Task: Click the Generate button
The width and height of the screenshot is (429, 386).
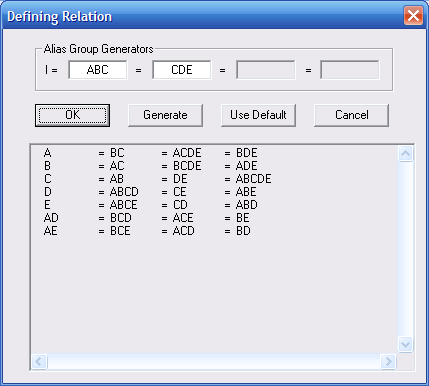Action: click(165, 115)
